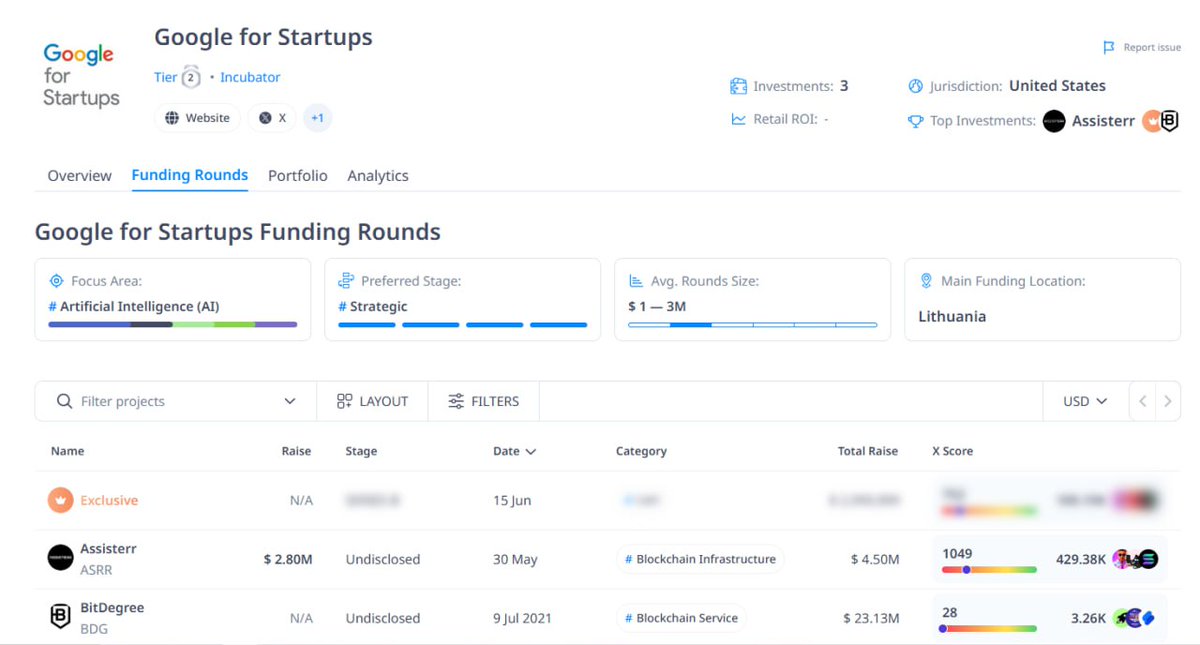Switch to the Overview tab
Image resolution: width=1200 pixels, height=645 pixels.
(x=80, y=175)
